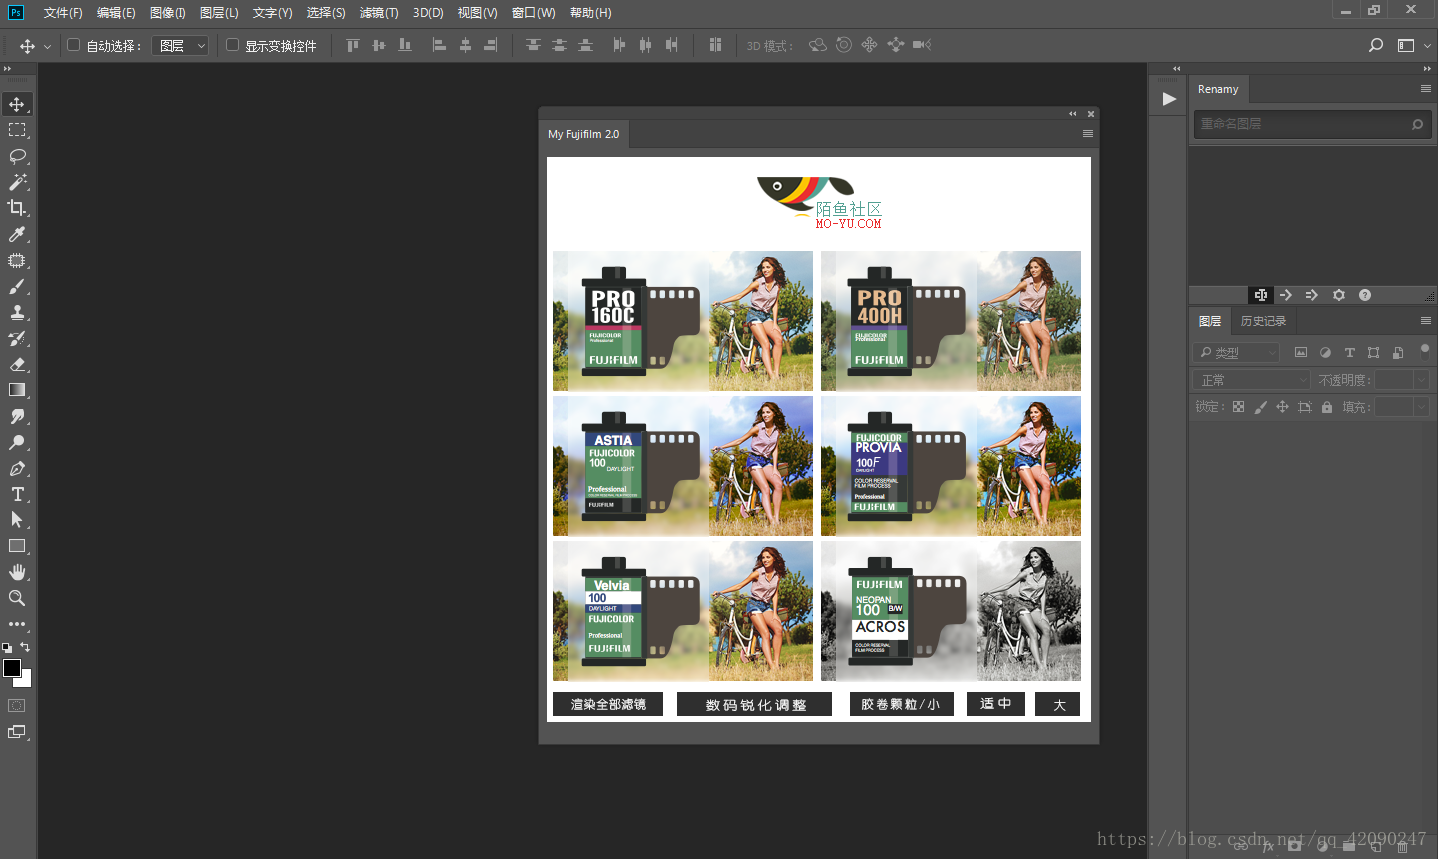The width and height of the screenshot is (1438, 859).
Task: Toggle lock all padlock icon
Action: 1327,407
